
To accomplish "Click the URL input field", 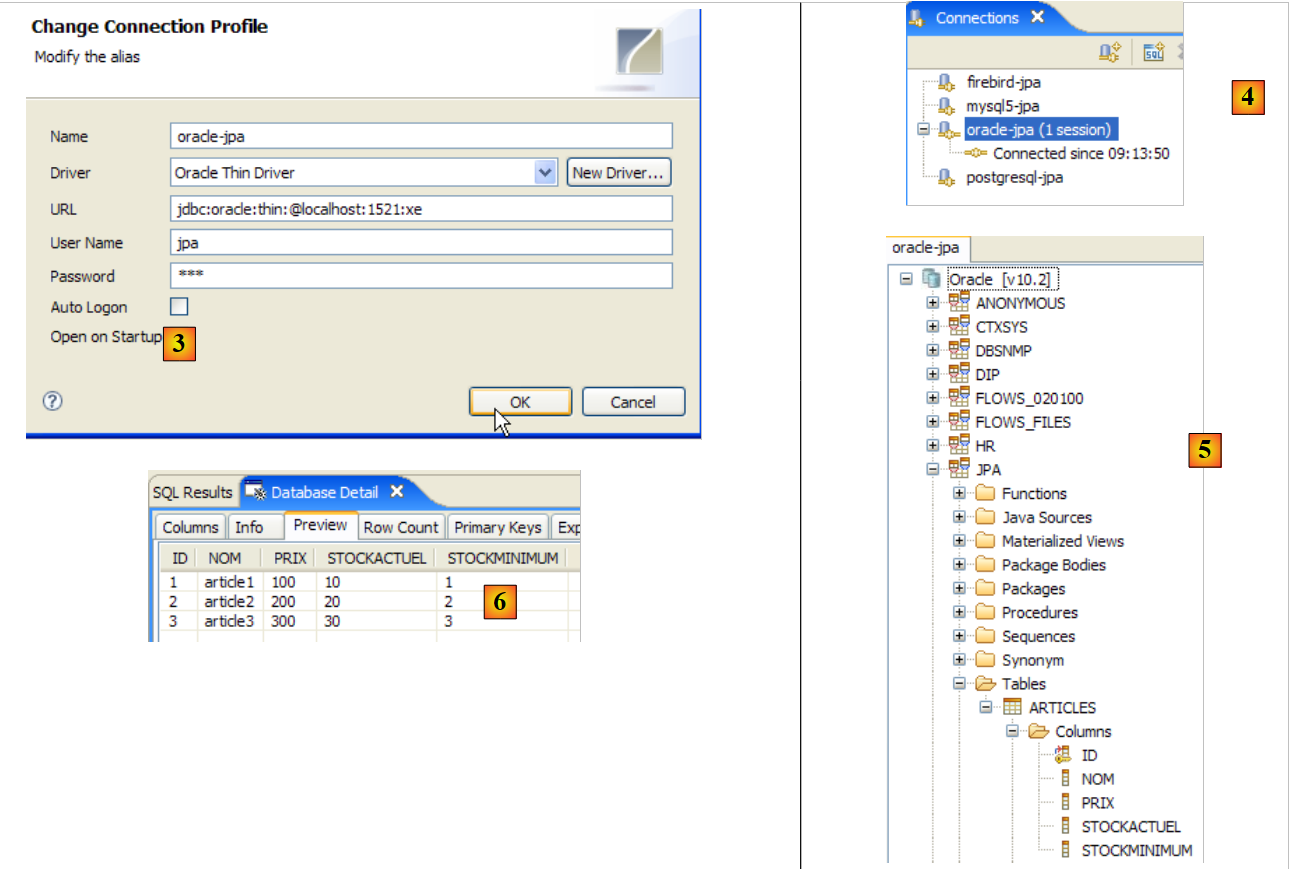I will pos(421,209).
